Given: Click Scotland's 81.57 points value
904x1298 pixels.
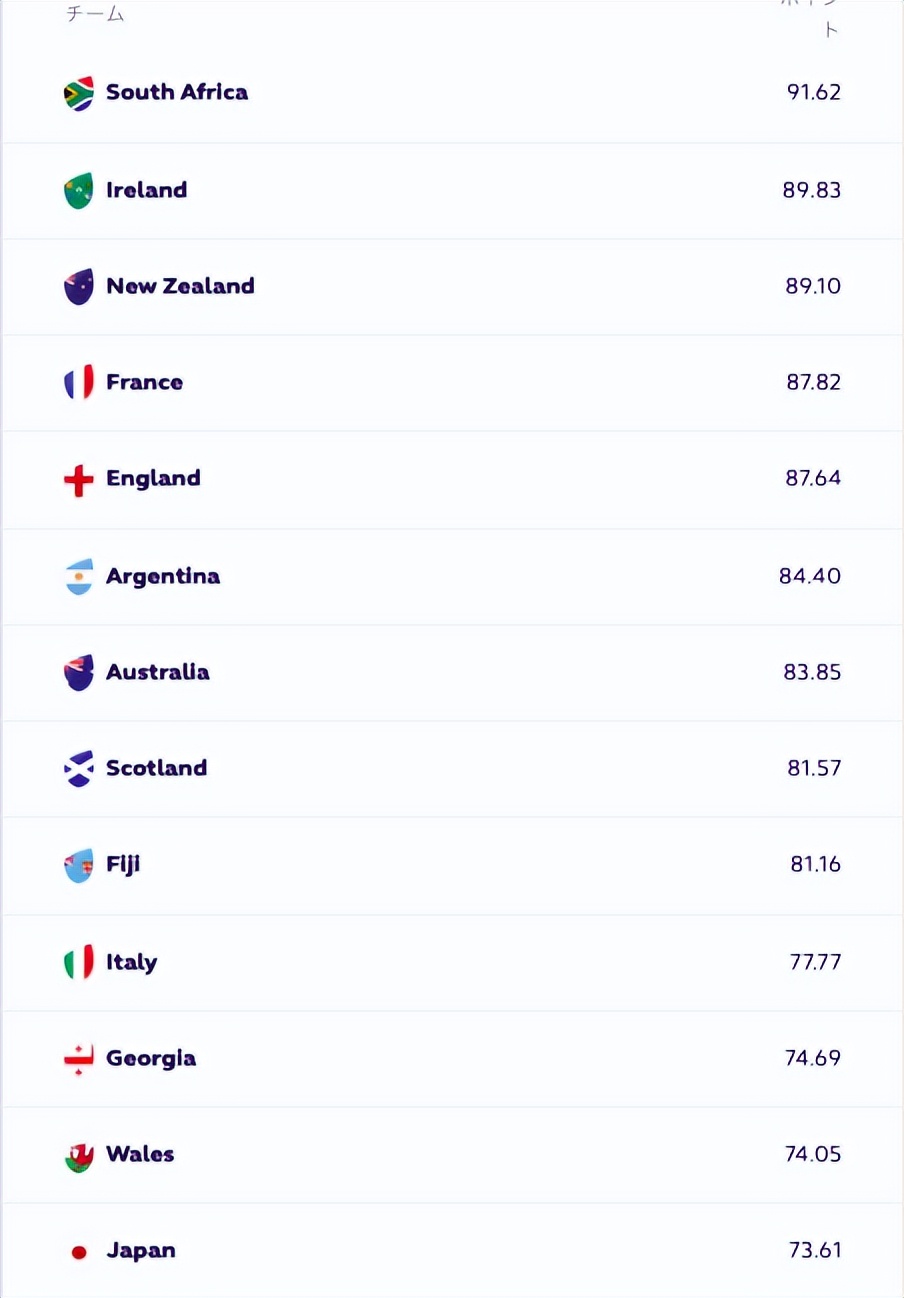Looking at the screenshot, I should tap(814, 768).
